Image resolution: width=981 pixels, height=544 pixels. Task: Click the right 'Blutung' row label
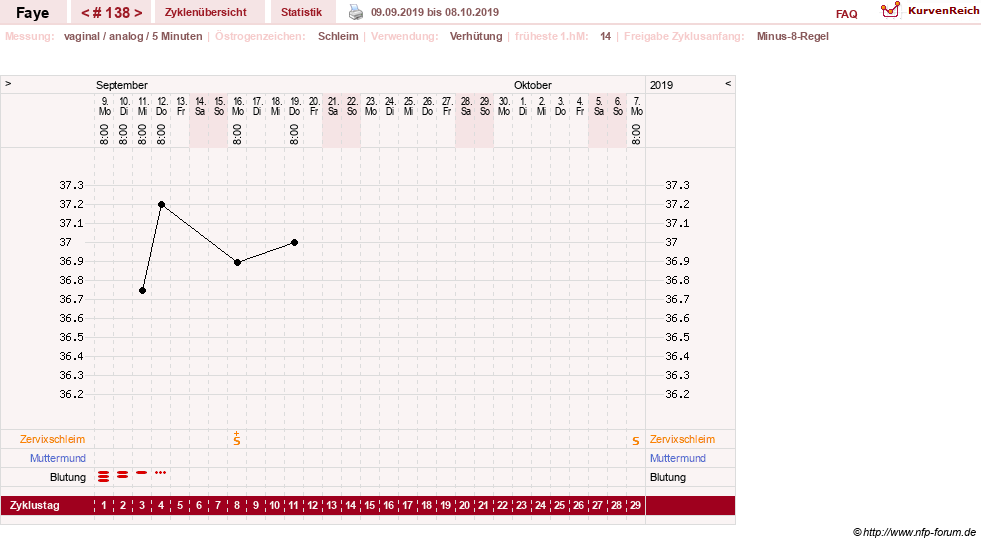pos(668,477)
